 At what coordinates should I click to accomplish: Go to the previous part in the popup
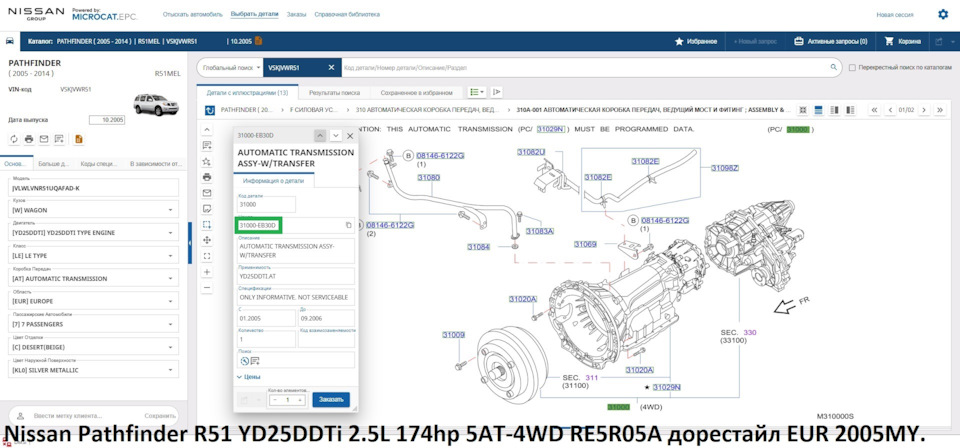[x=320, y=135]
